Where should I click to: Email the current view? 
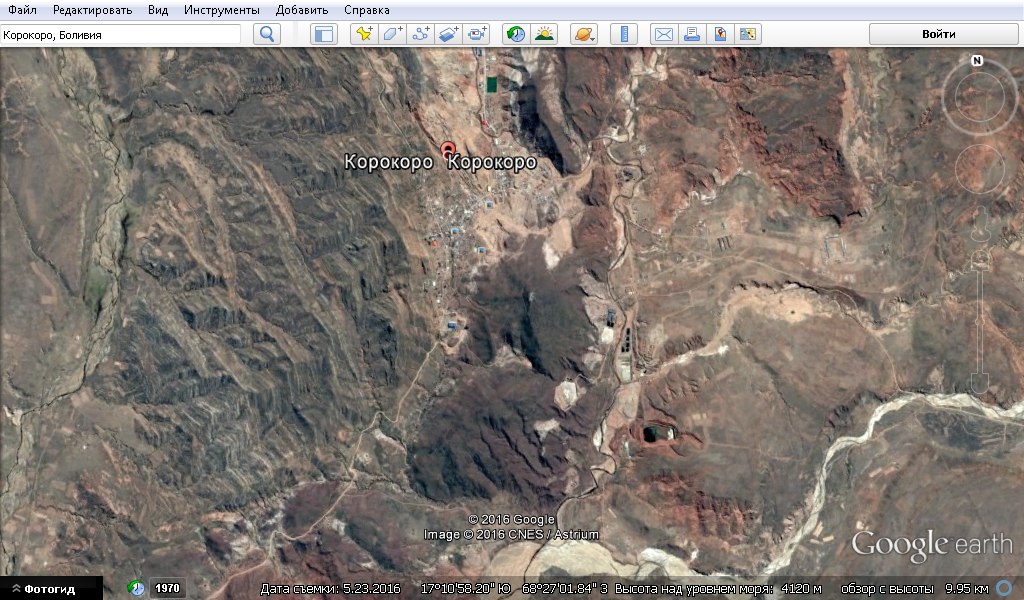click(664, 34)
